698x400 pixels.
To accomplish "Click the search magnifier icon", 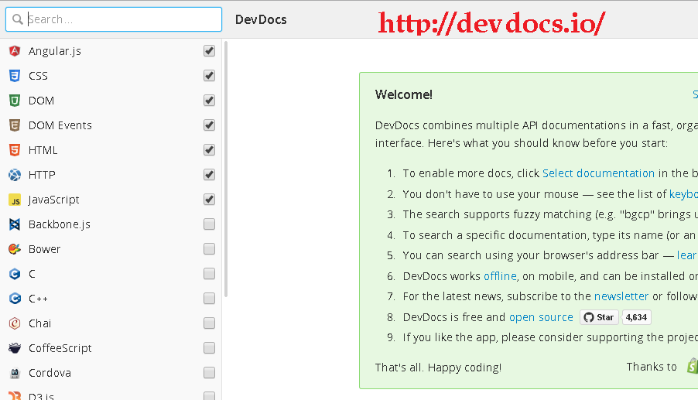I will 17,20.
